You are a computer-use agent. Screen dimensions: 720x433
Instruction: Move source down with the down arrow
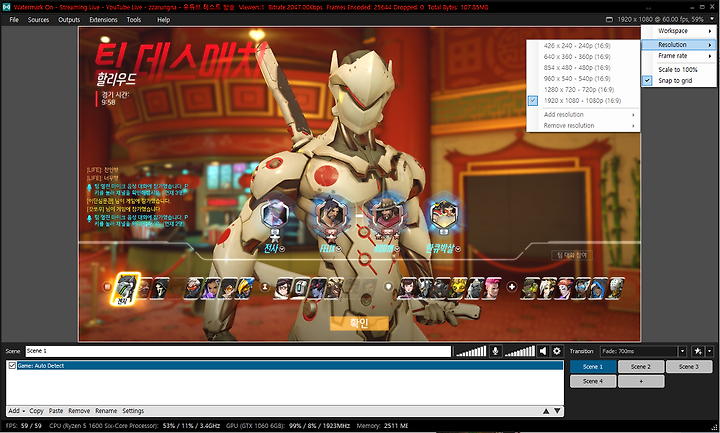[557, 411]
